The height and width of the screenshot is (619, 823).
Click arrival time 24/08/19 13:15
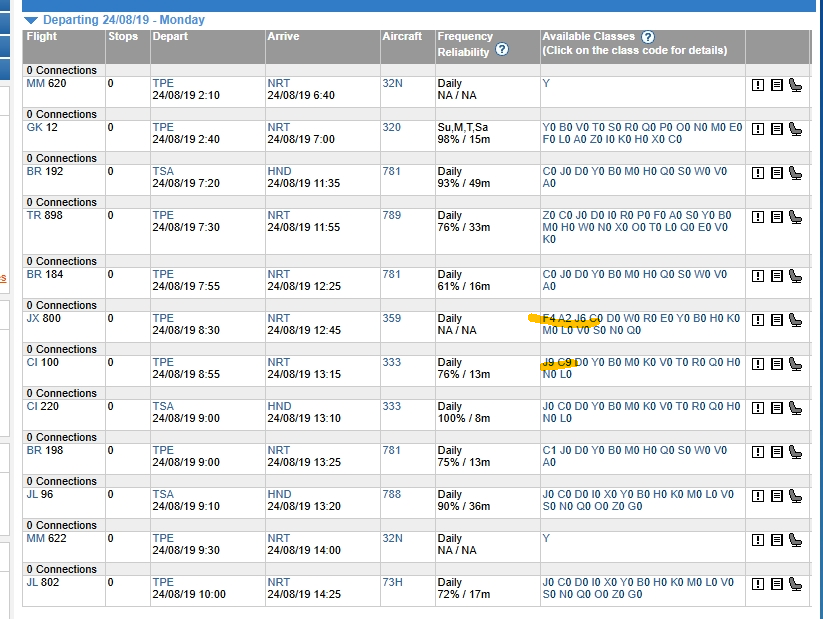[x=304, y=374]
